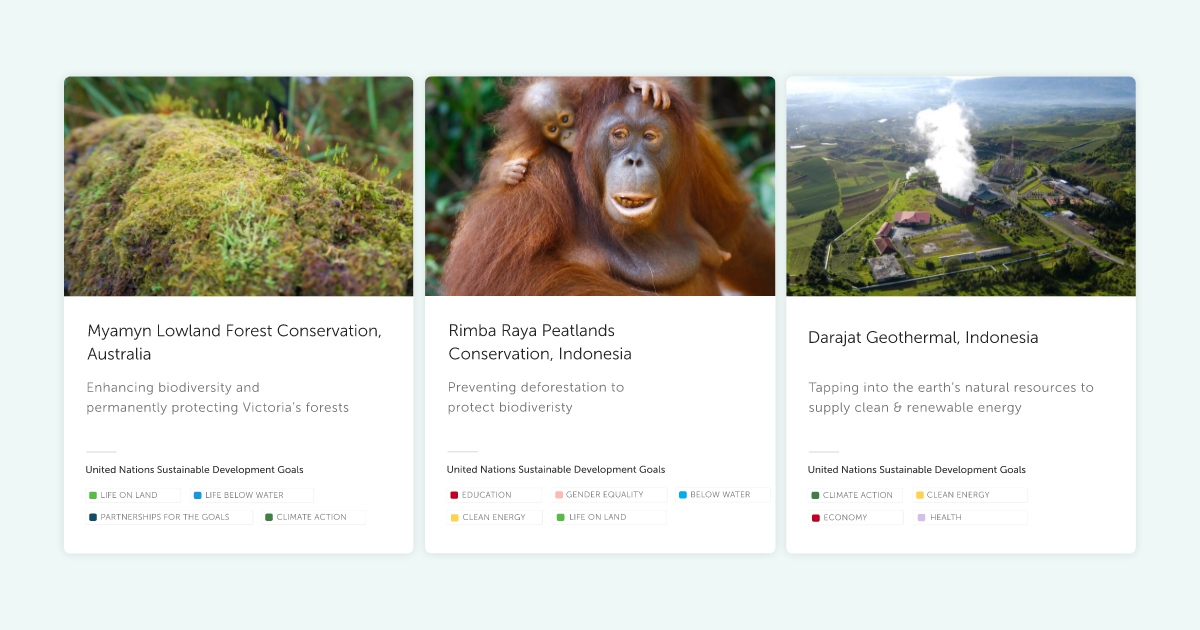The image size is (1200, 630).
Task: Click the pink swatch beside Gender Equality
Action: click(559, 495)
